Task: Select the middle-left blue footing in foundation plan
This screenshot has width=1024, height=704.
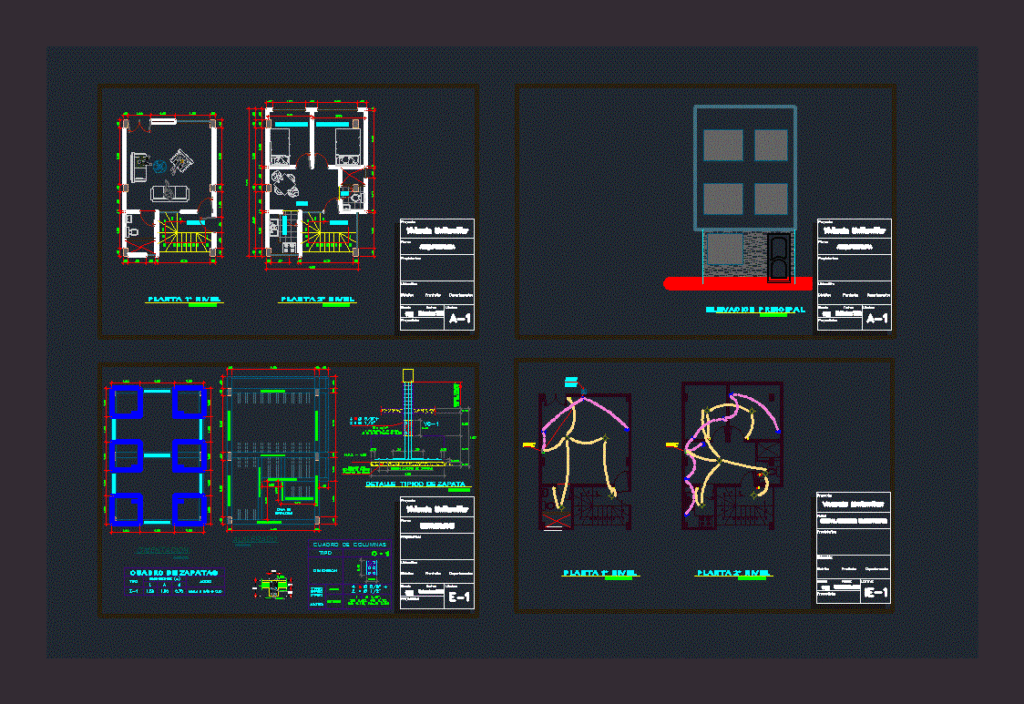Action: tap(126, 455)
